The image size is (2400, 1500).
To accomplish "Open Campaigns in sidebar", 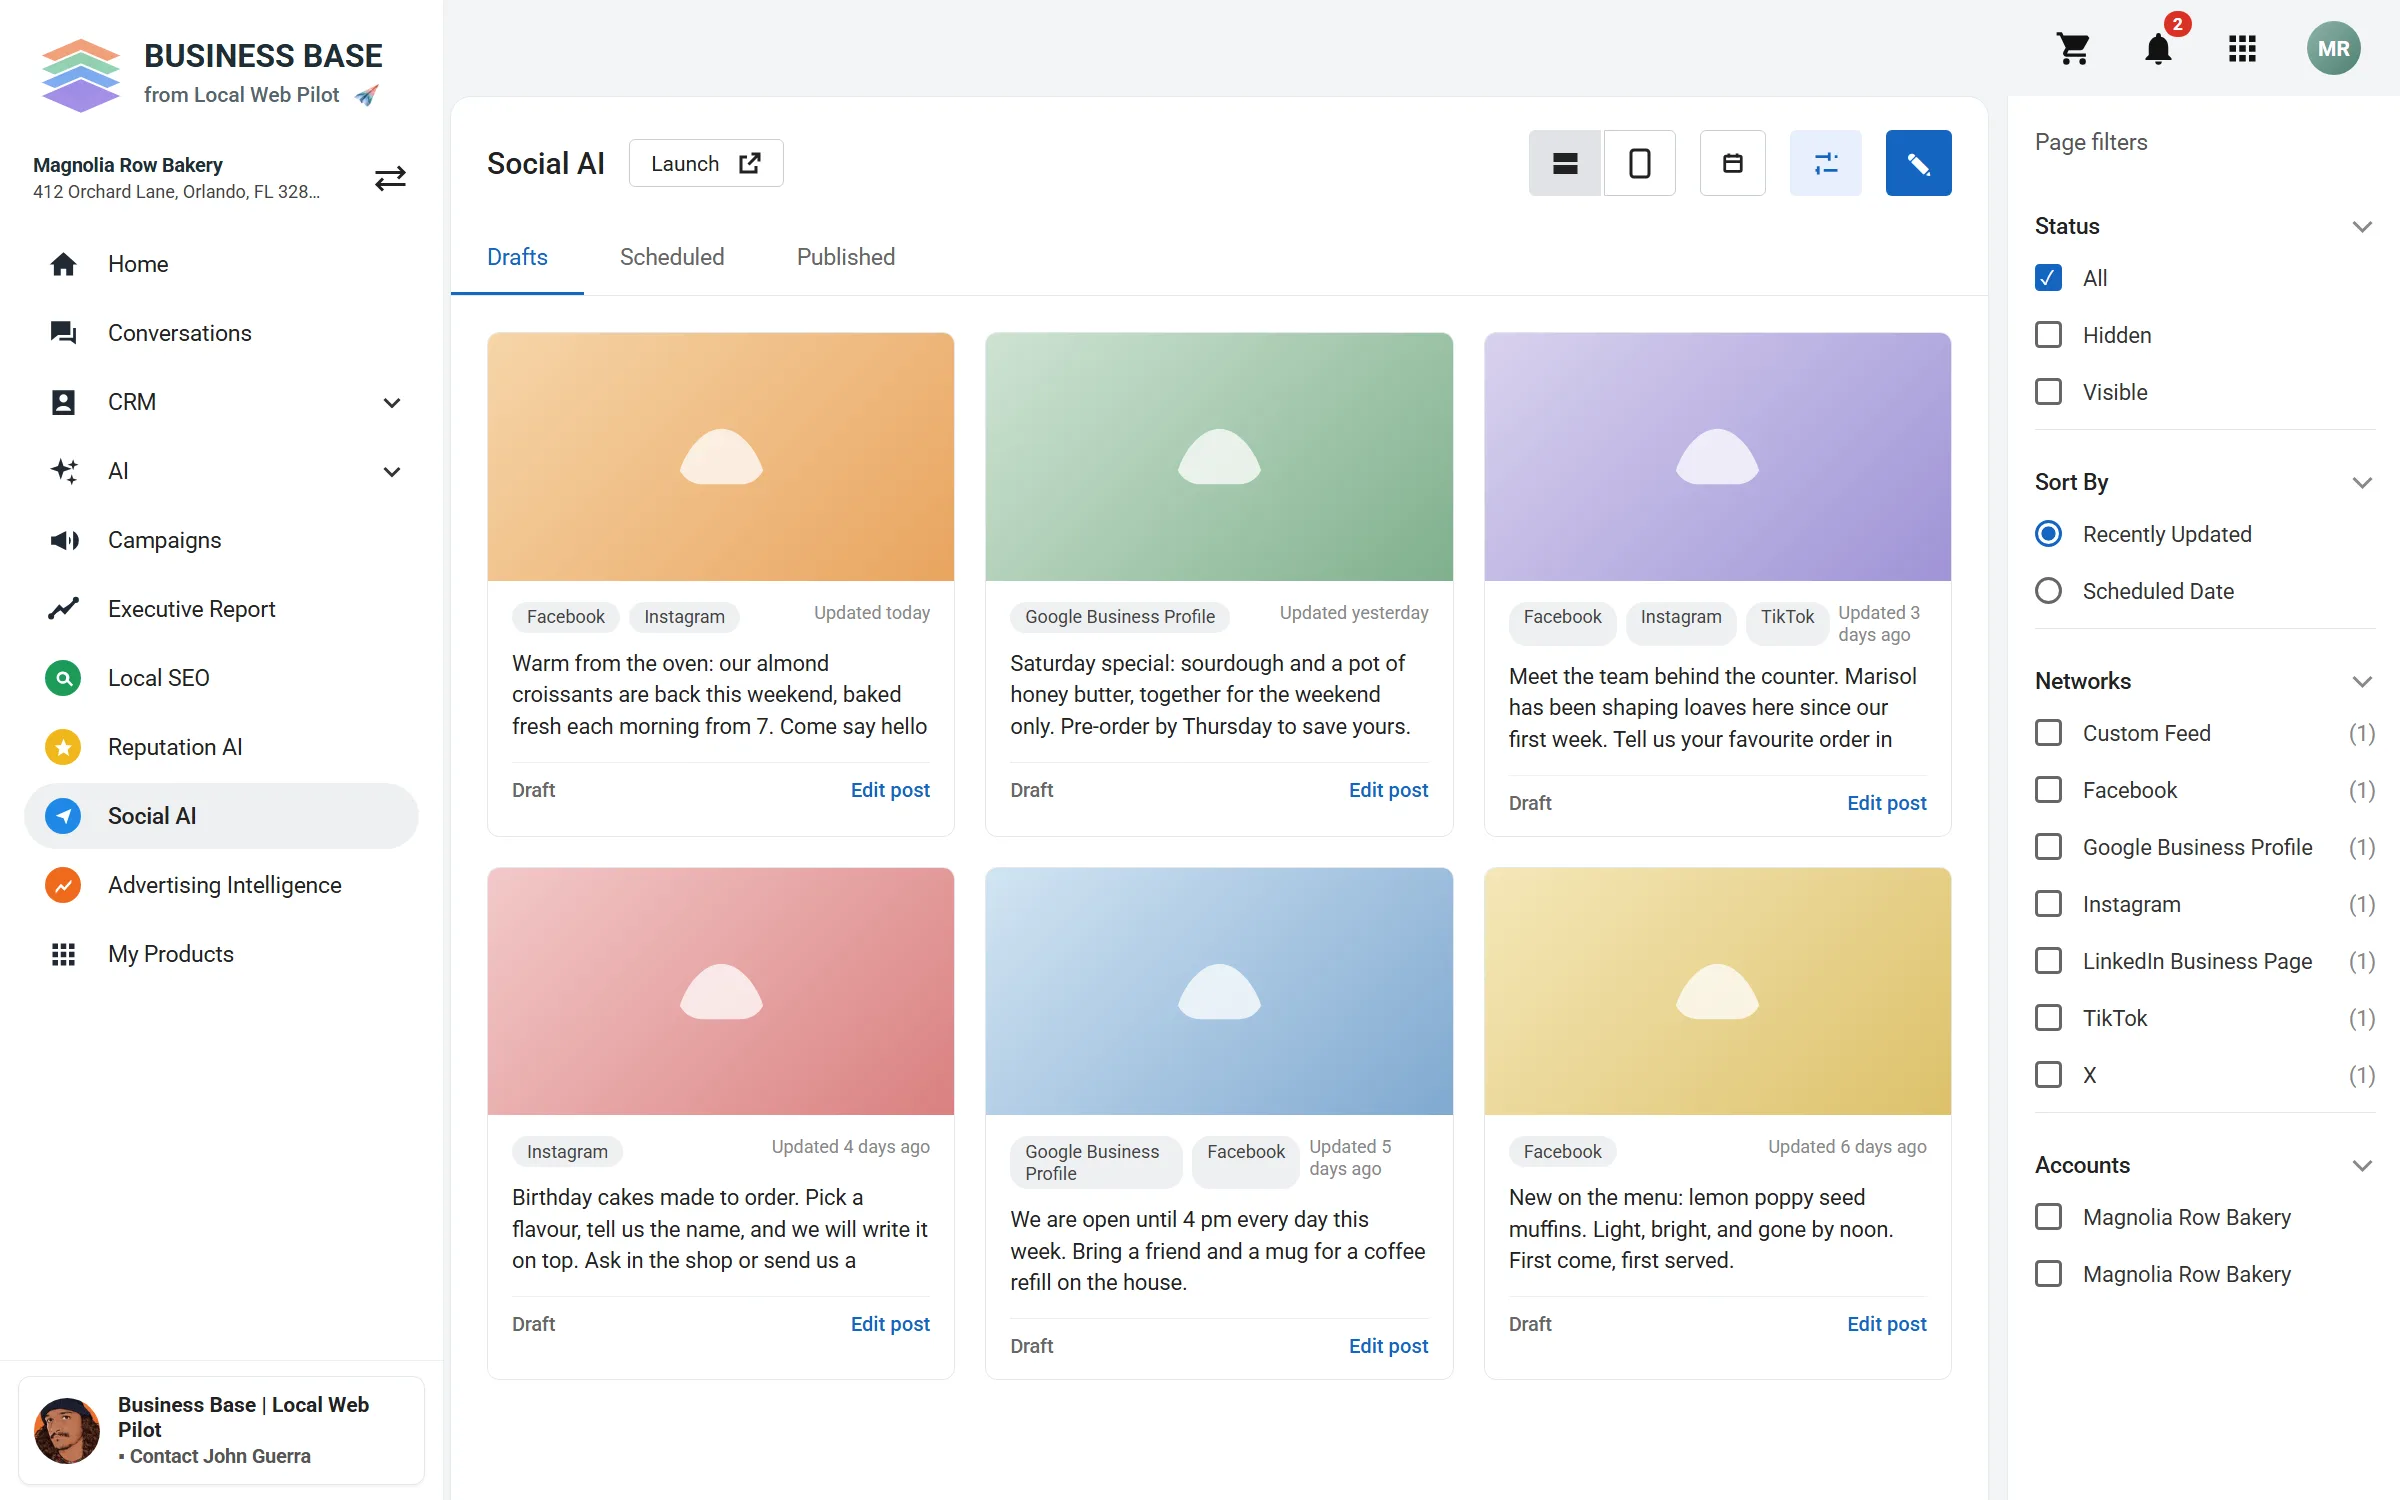I will 221,540.
